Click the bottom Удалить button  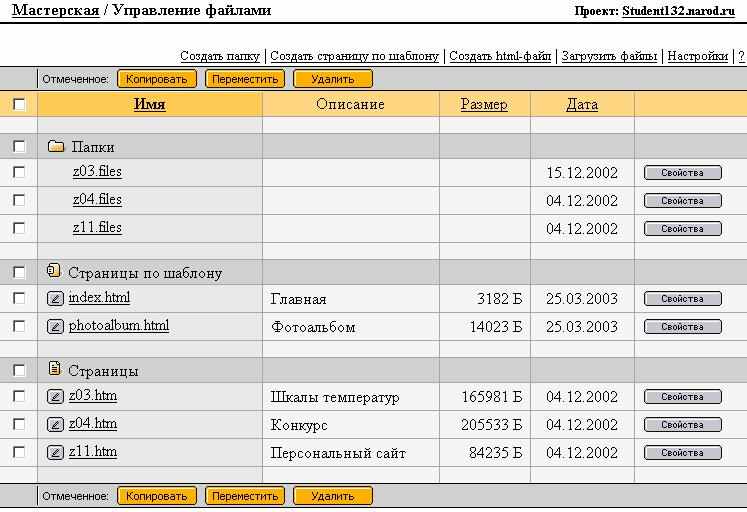coord(333,496)
